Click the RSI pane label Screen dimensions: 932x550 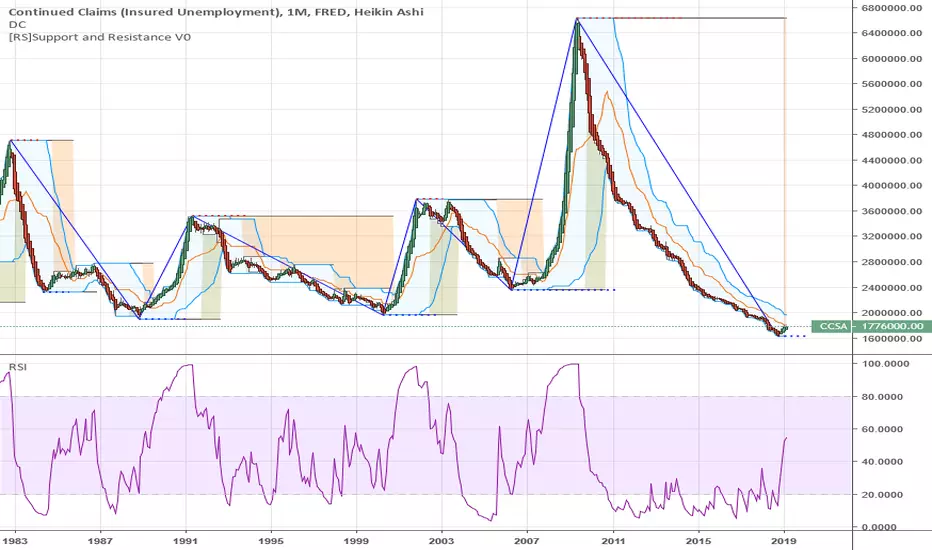[x=18, y=367]
